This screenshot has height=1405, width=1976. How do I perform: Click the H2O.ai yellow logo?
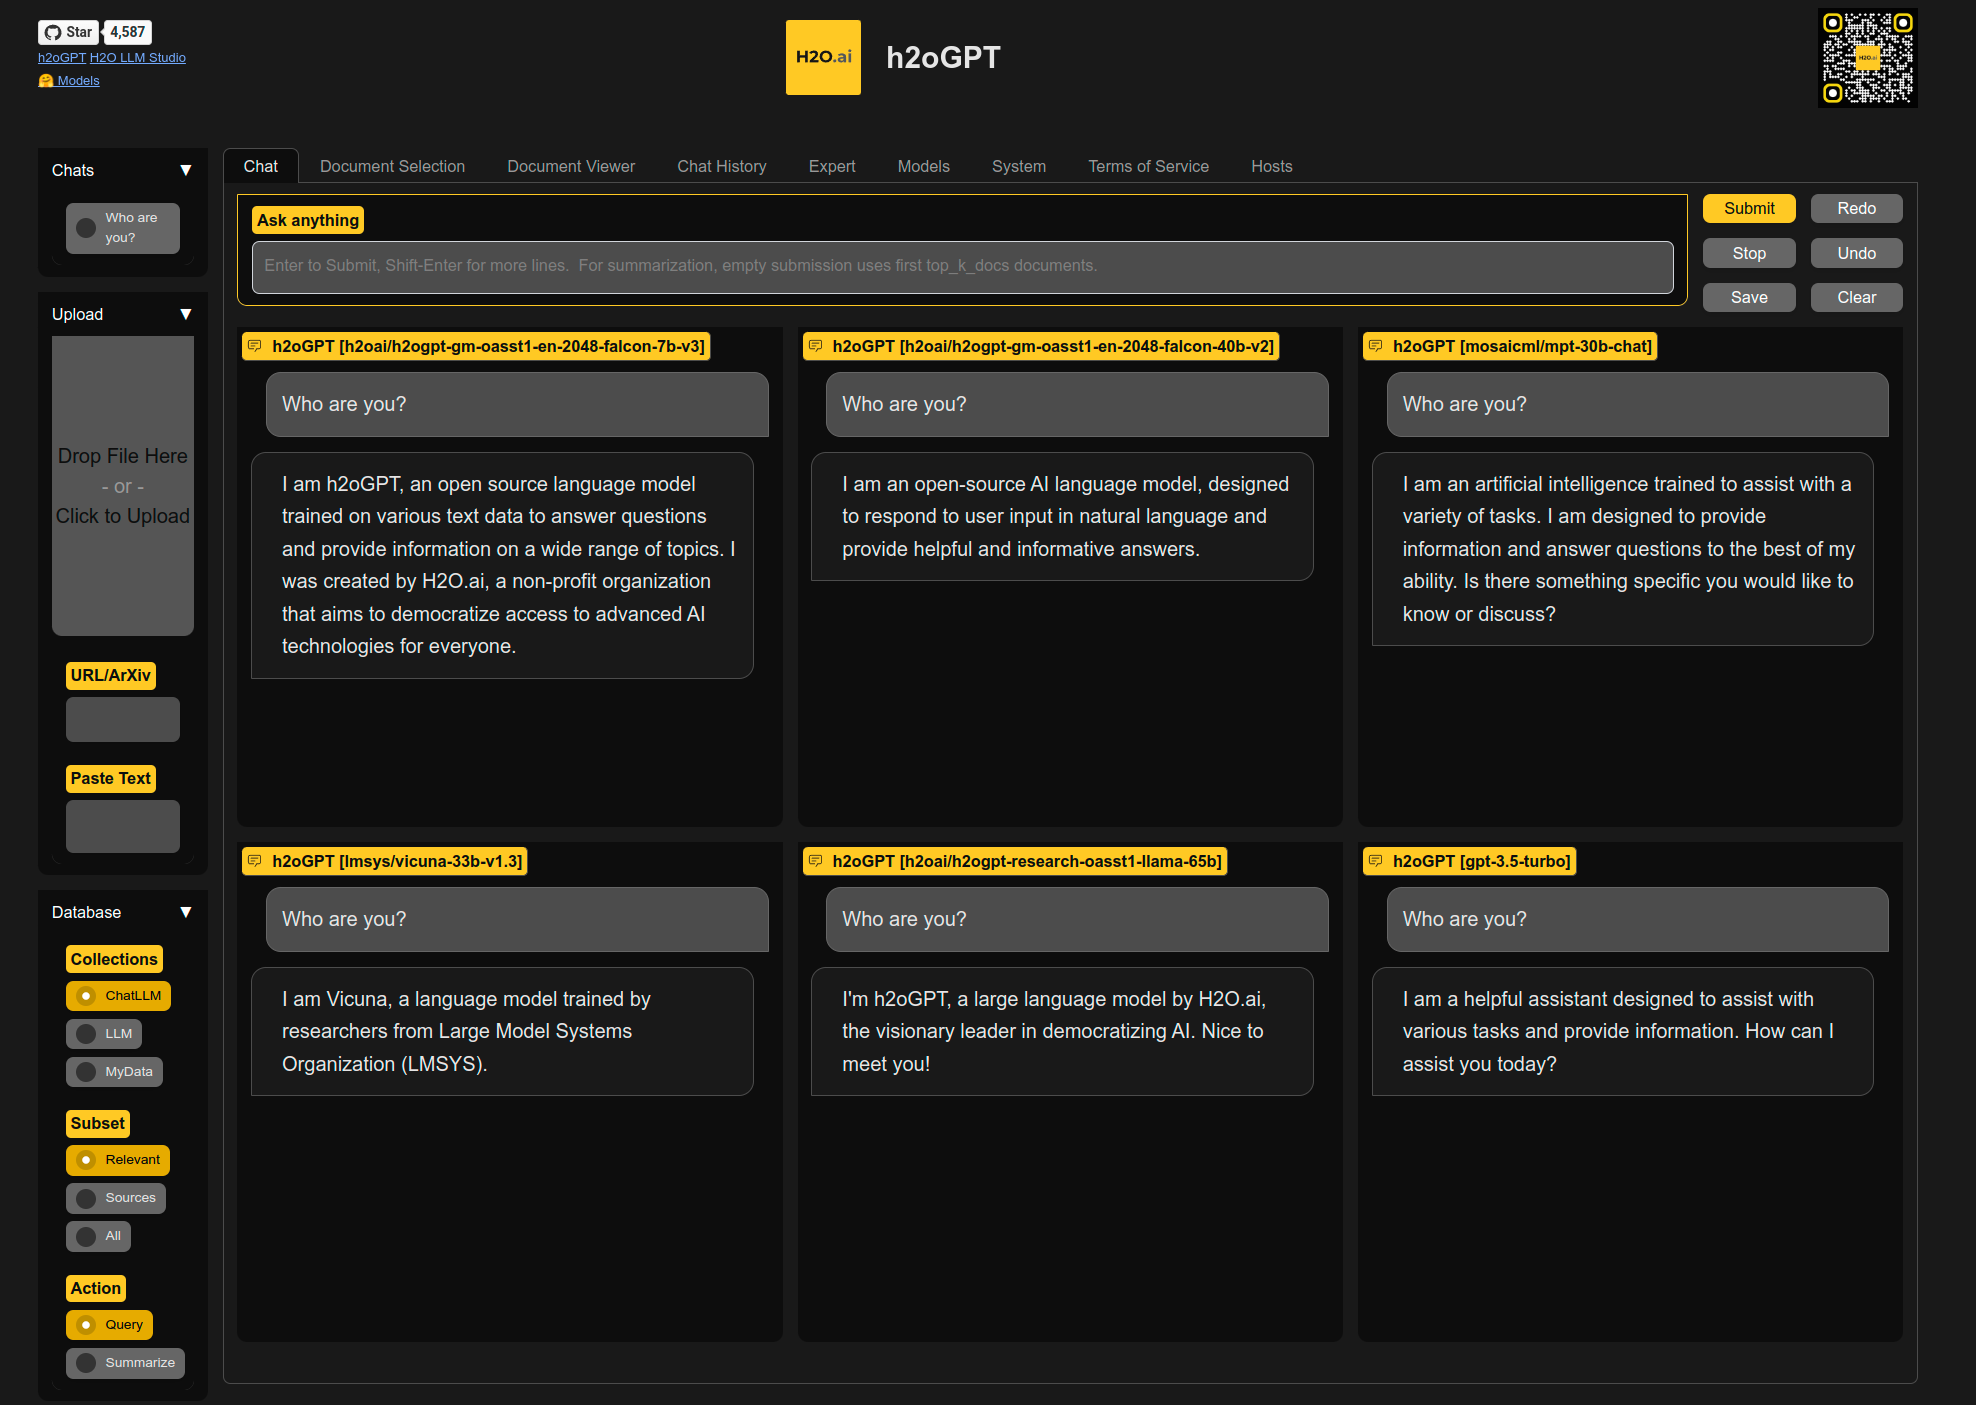point(823,57)
